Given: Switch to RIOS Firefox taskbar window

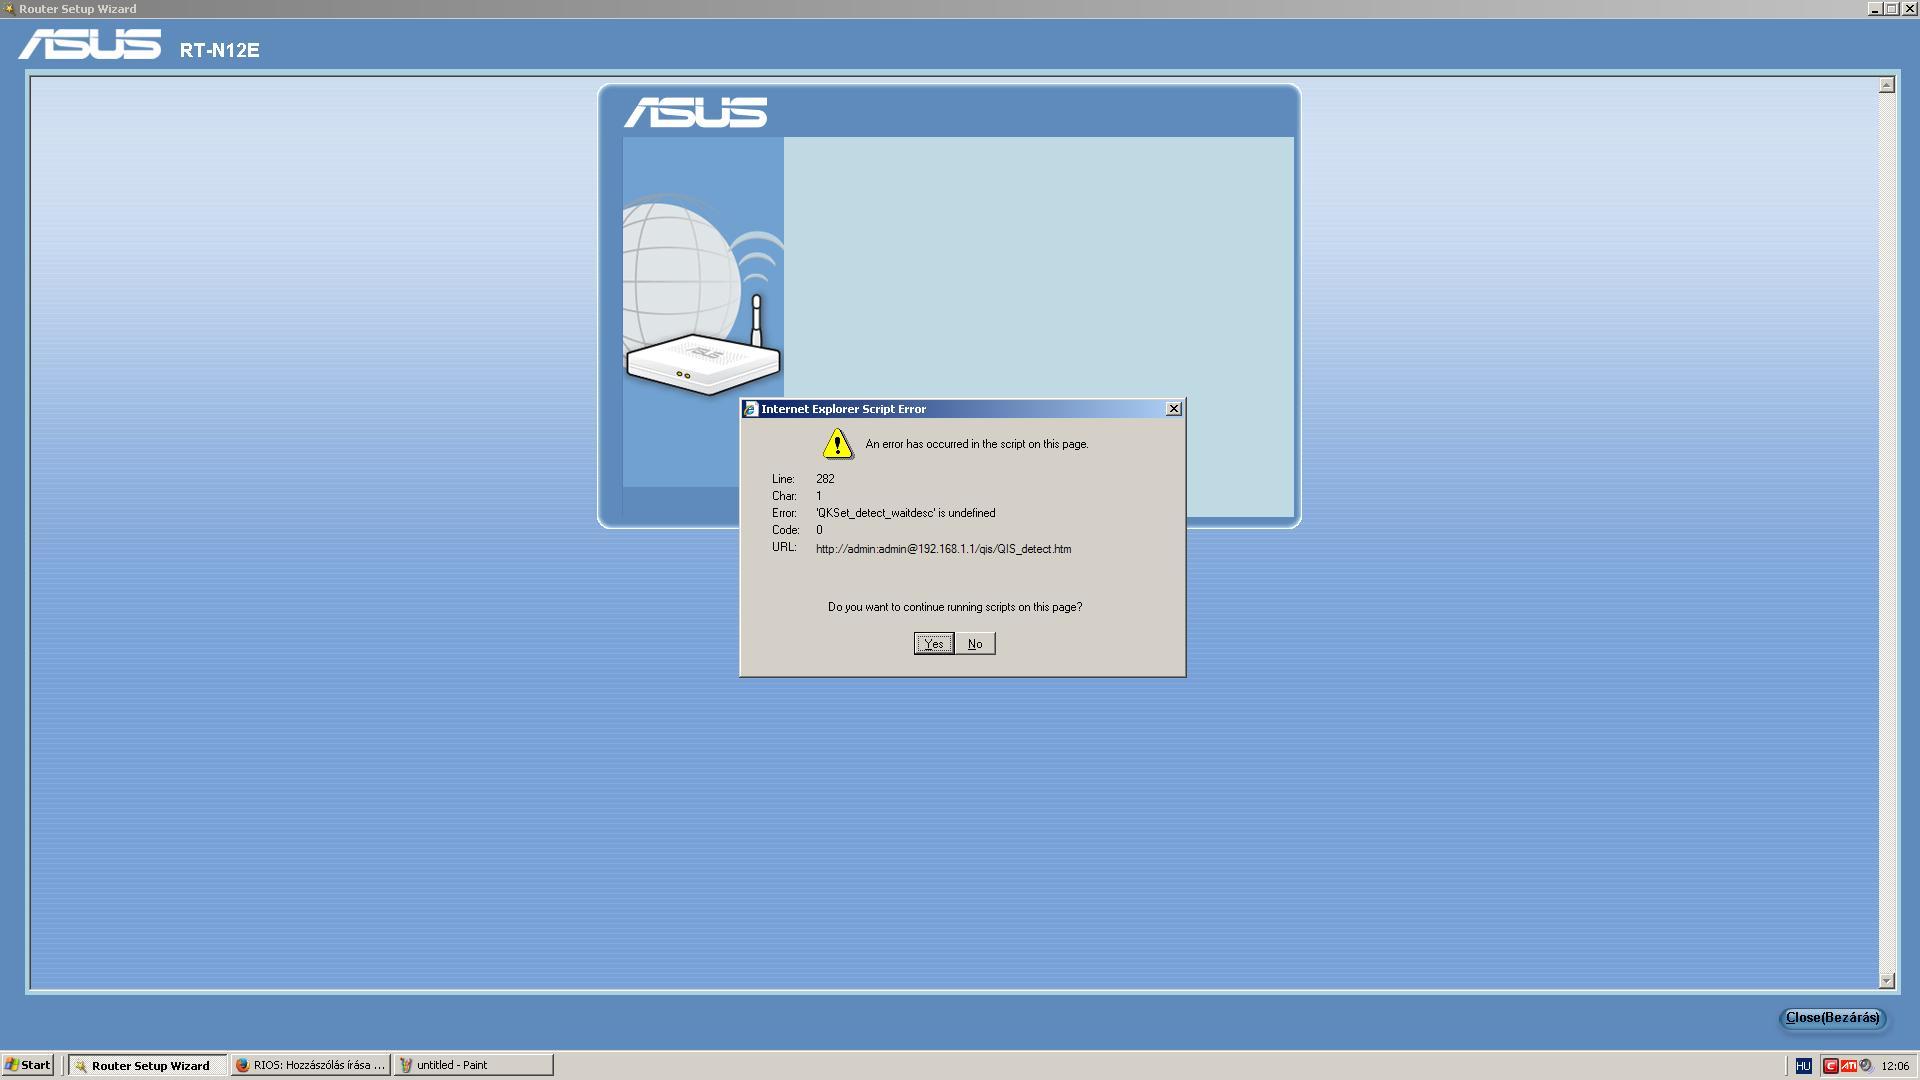Looking at the screenshot, I should [x=310, y=1065].
